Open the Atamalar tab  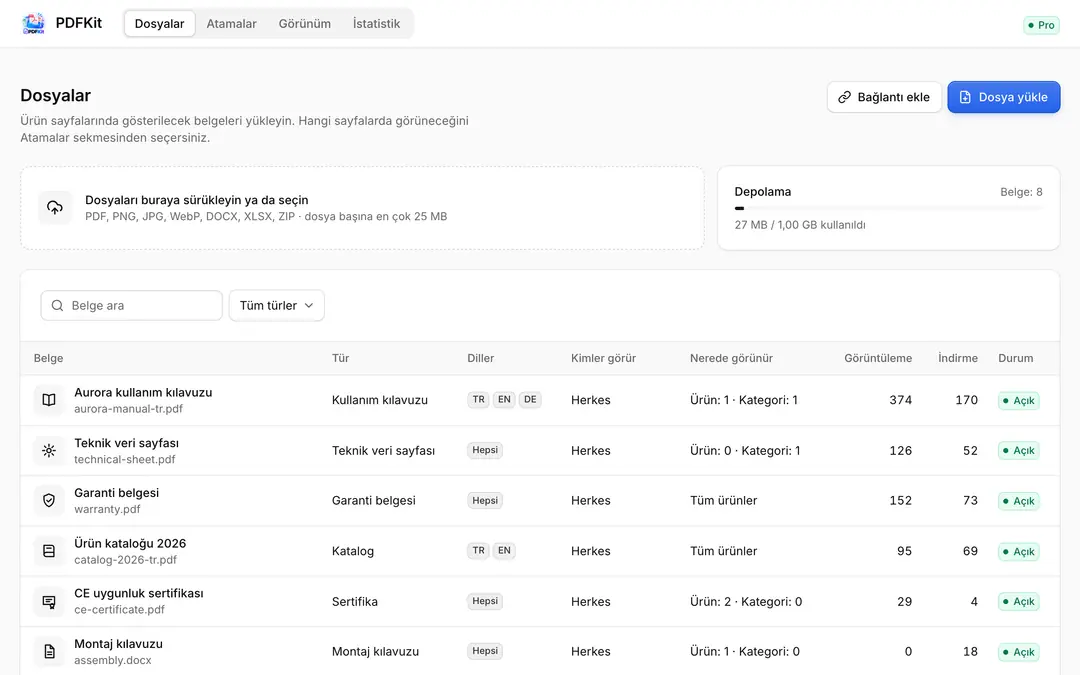231,23
